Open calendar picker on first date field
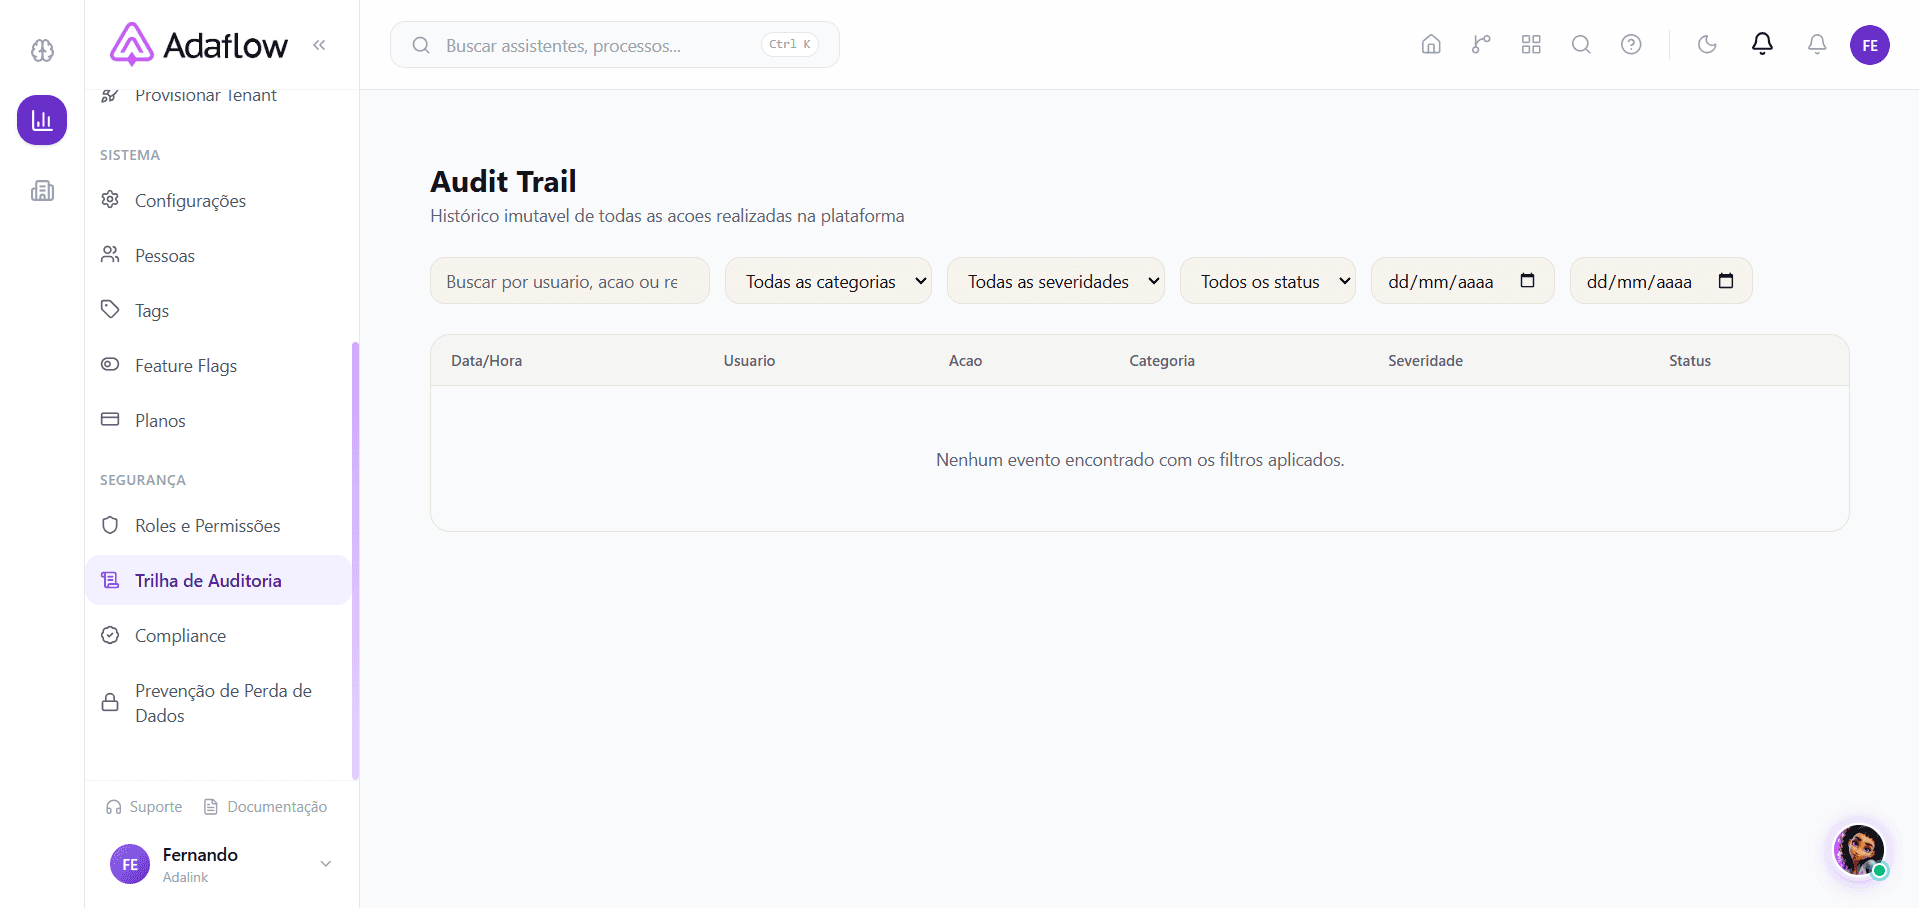 1527,280
